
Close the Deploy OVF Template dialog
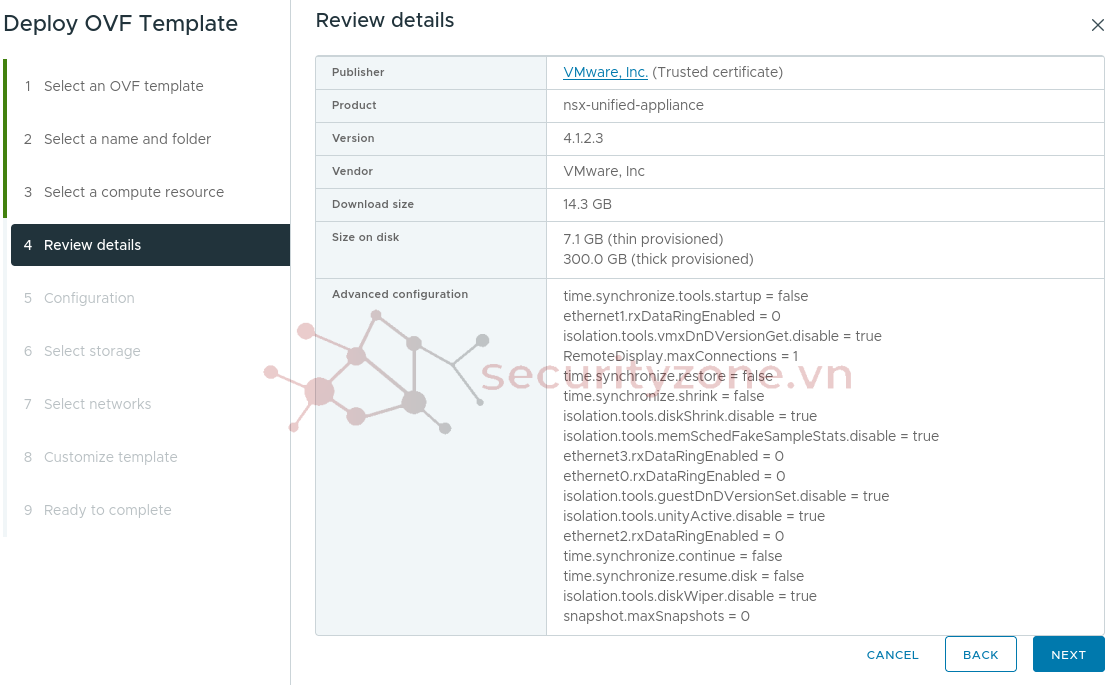pyautogui.click(x=1097, y=26)
